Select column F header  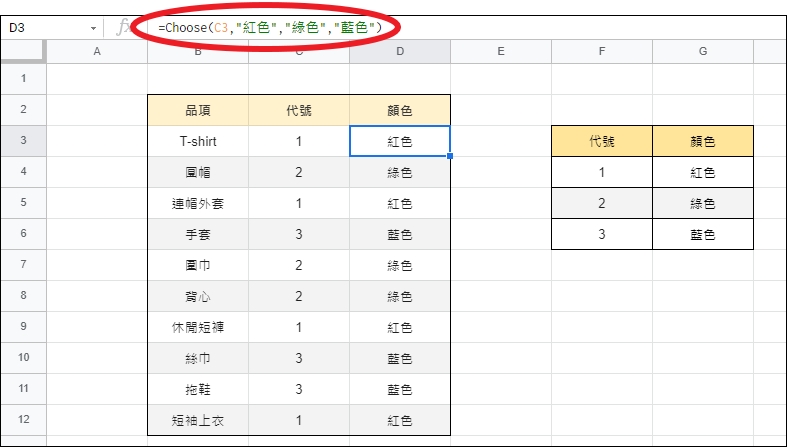click(602, 51)
